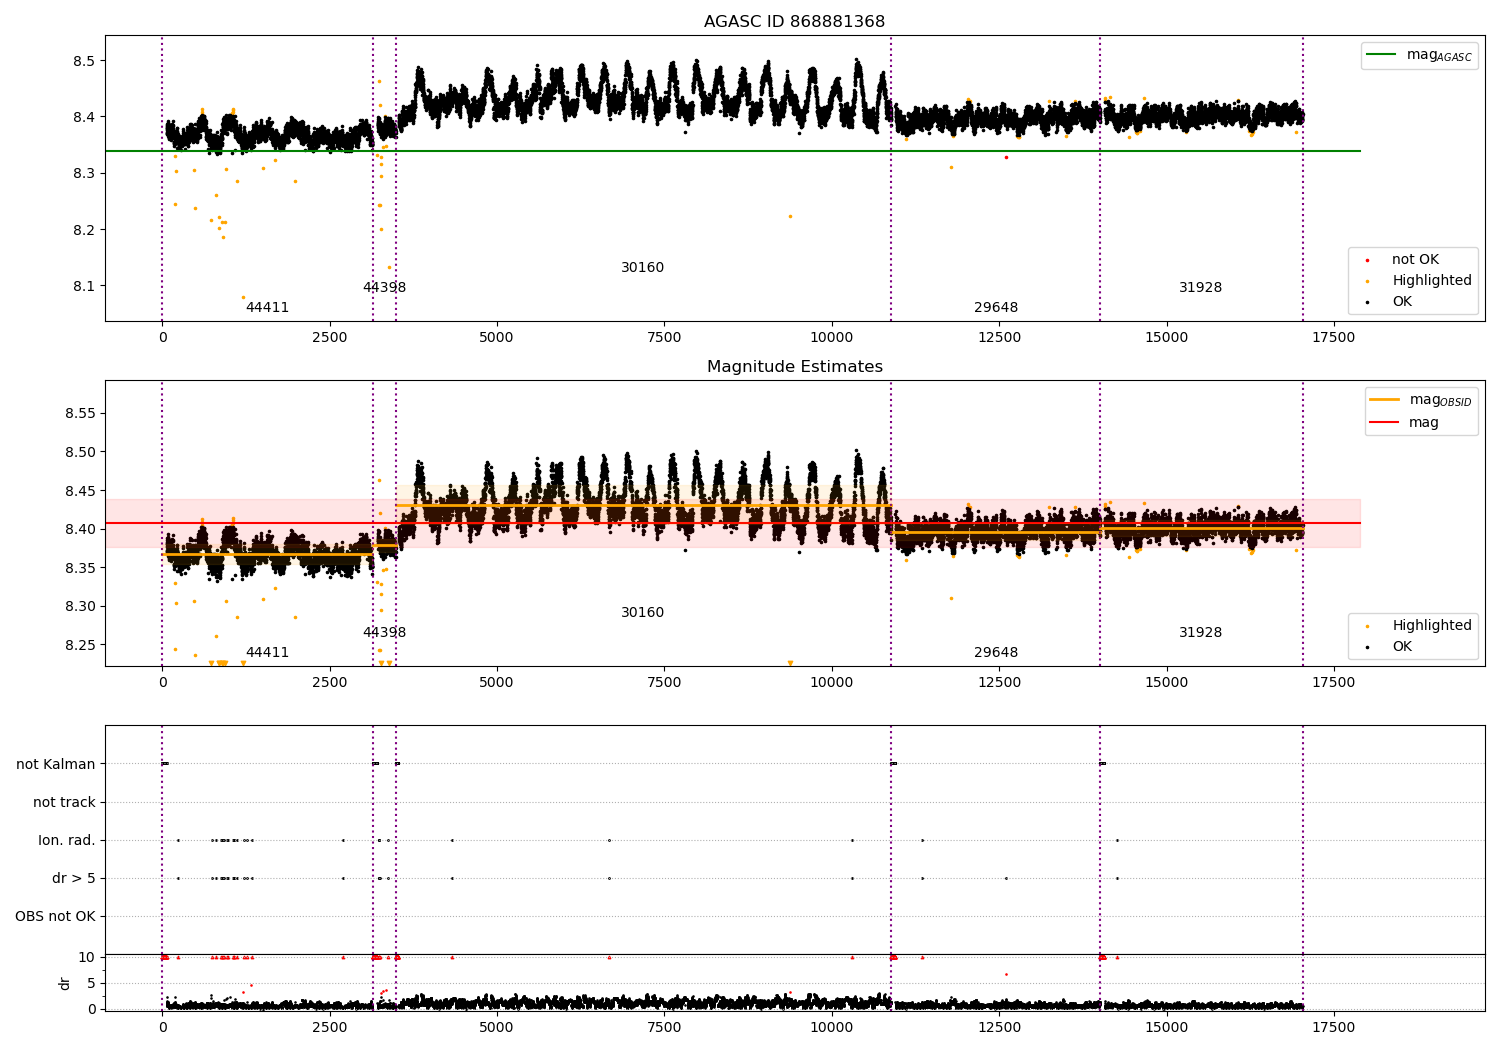
Task: Click the 8.25 y-axis tick label
Action: point(80,645)
